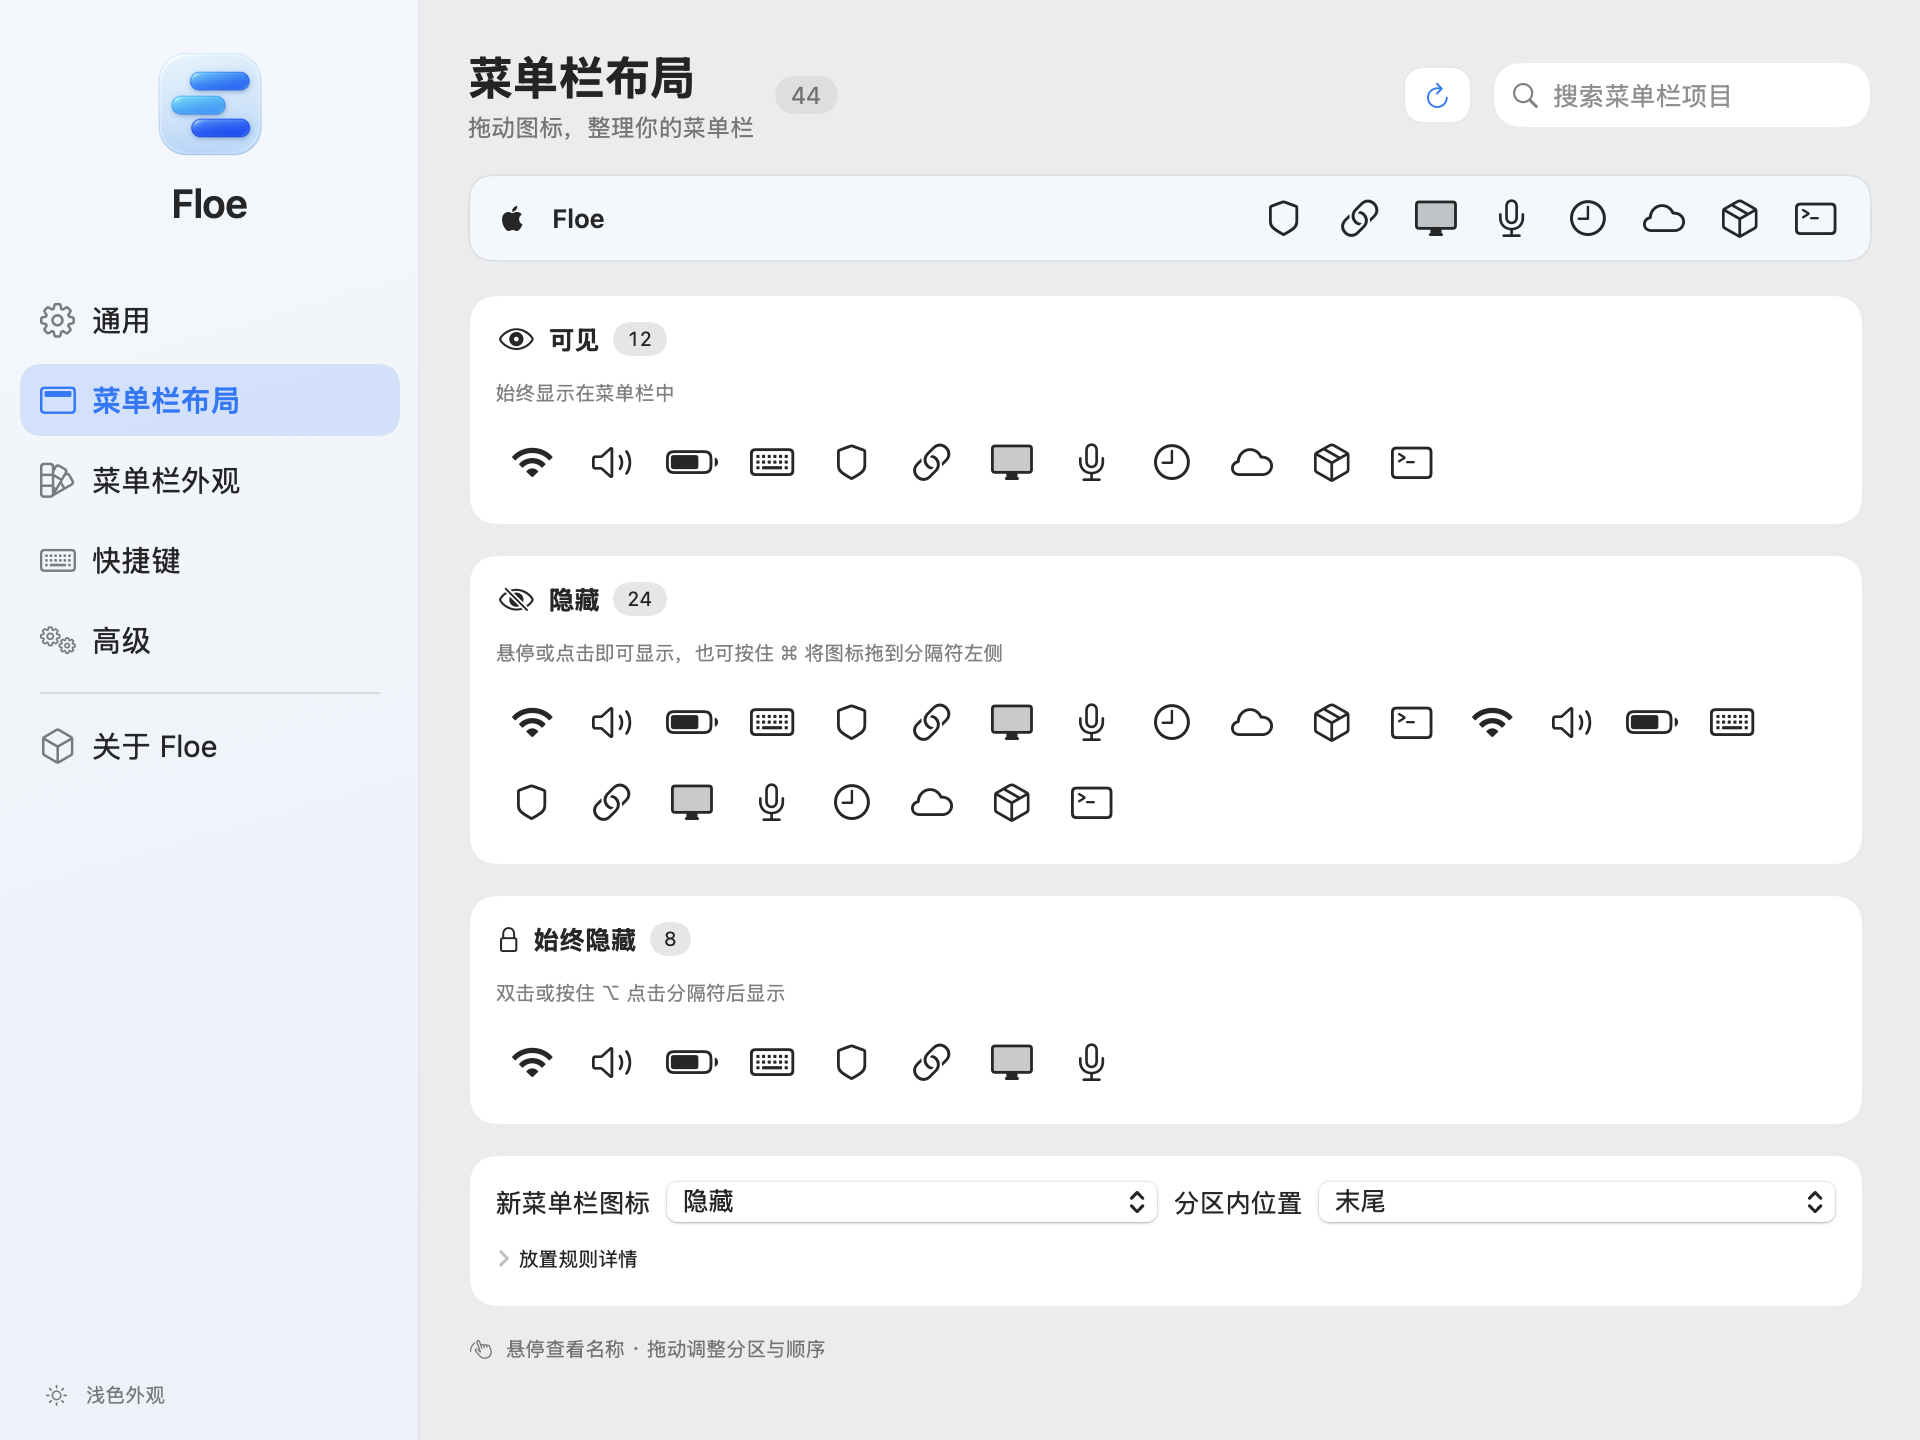Click the box icon in 可见 section
The image size is (1920, 1440).
point(1332,462)
